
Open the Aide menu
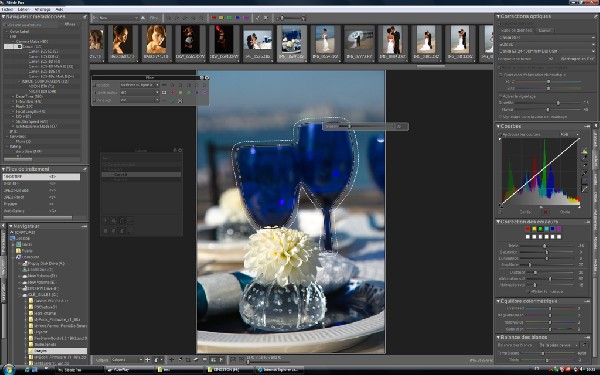(59, 9)
